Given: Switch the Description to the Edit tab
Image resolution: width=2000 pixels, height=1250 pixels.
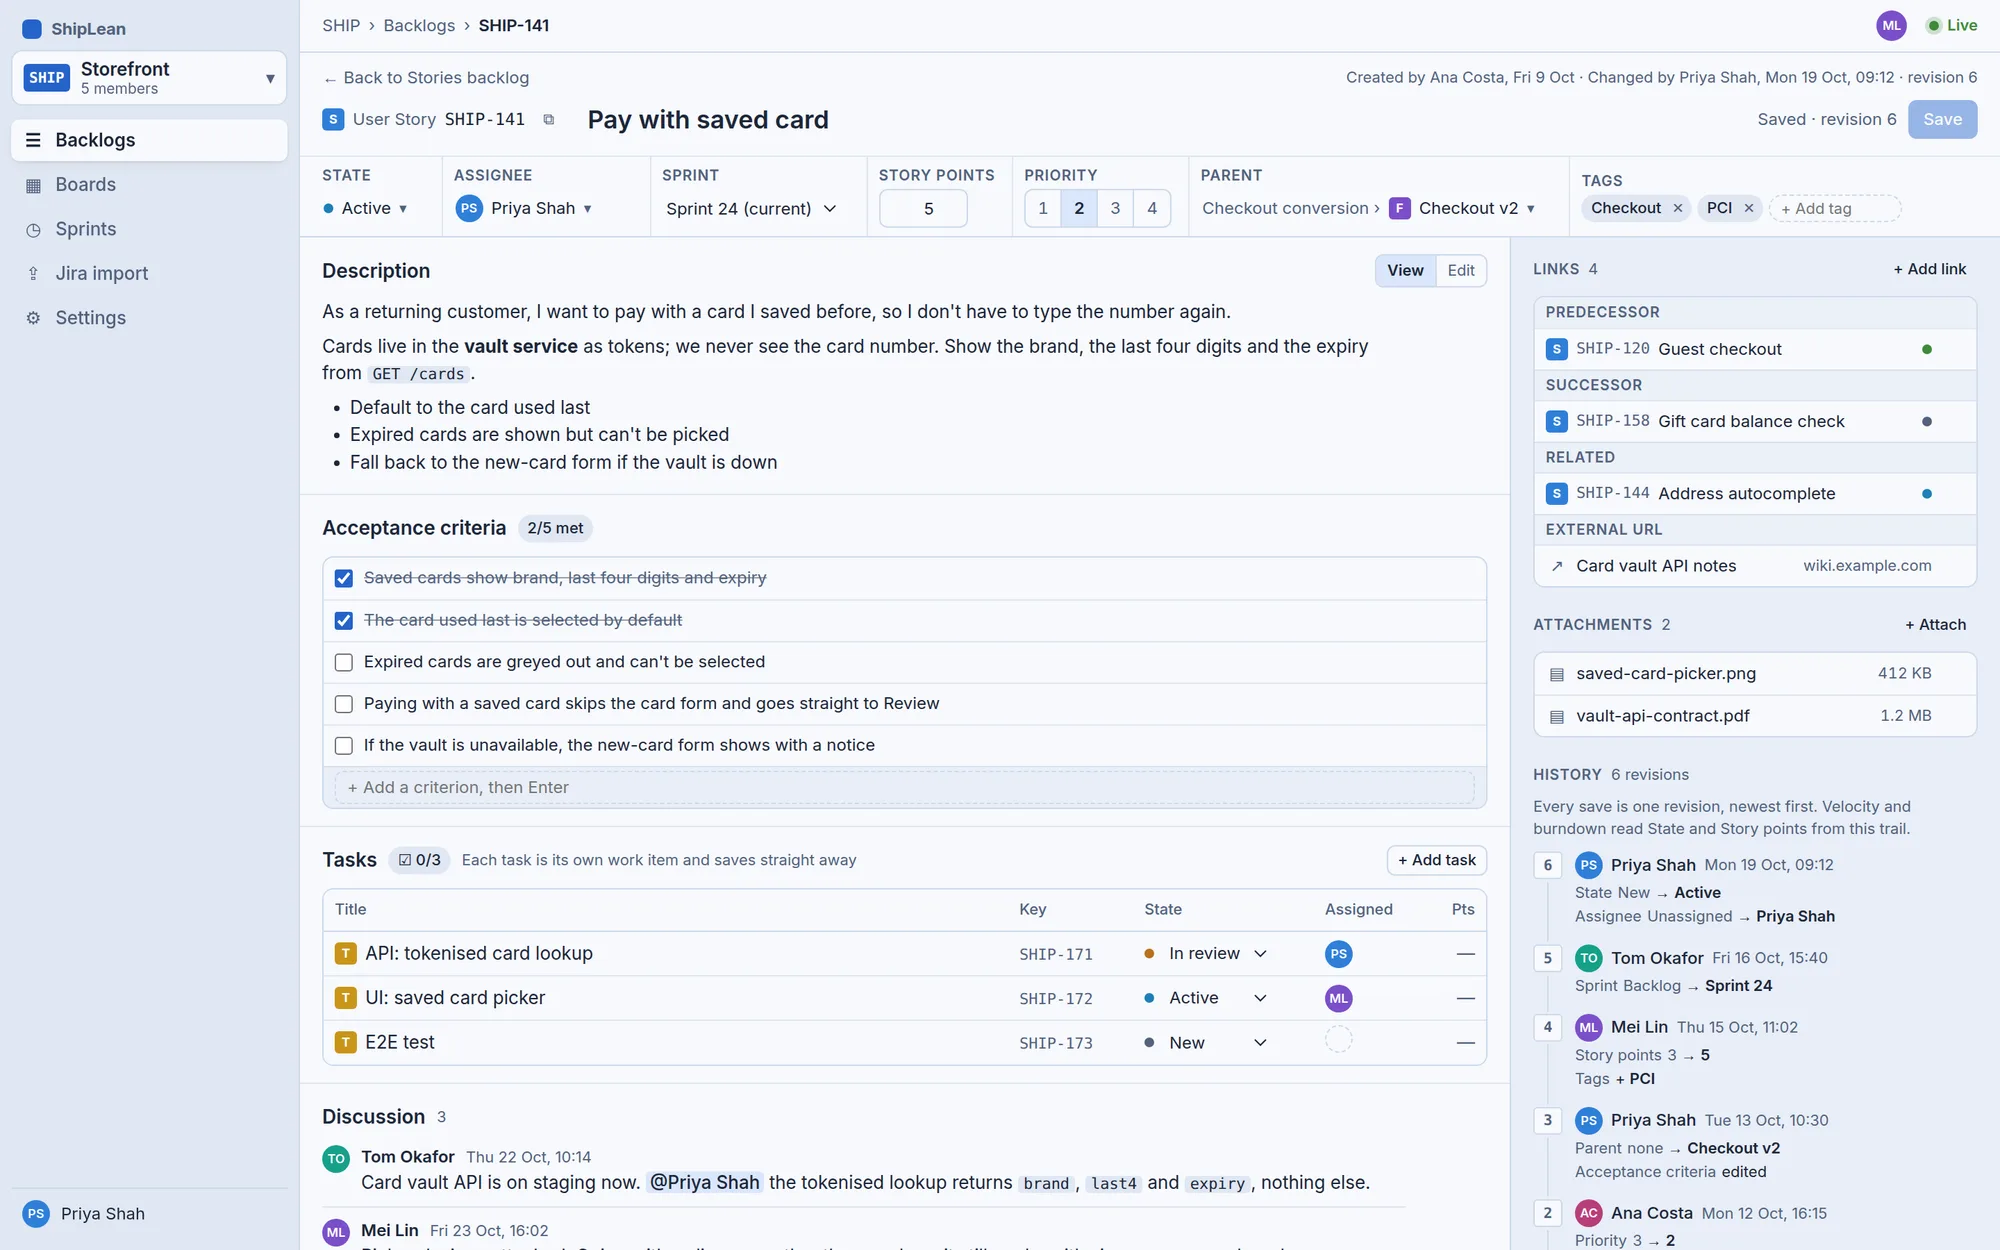Looking at the screenshot, I should 1460,270.
